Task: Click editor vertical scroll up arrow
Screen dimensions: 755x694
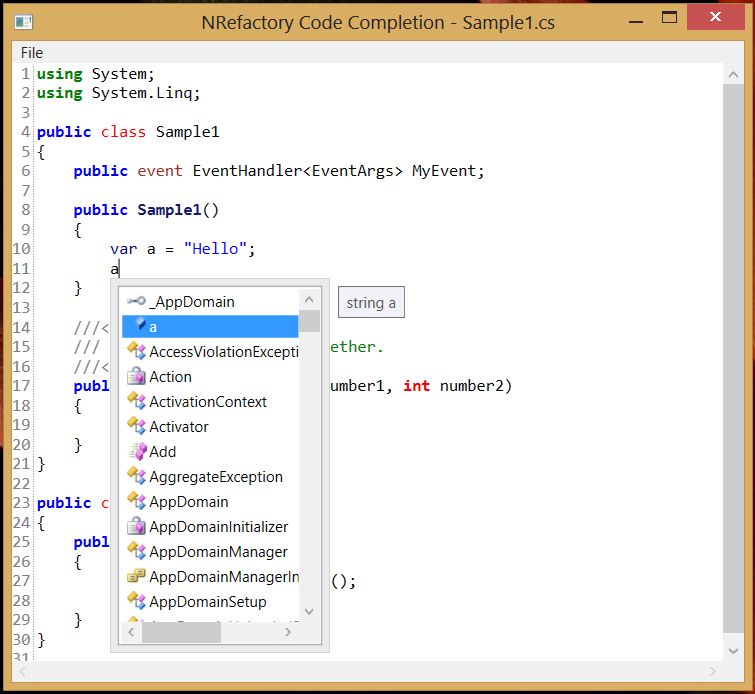Action: pos(733,75)
